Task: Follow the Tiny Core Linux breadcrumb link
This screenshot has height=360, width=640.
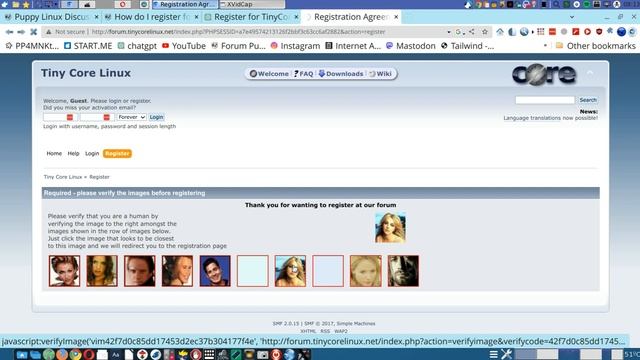Action: coord(63,177)
